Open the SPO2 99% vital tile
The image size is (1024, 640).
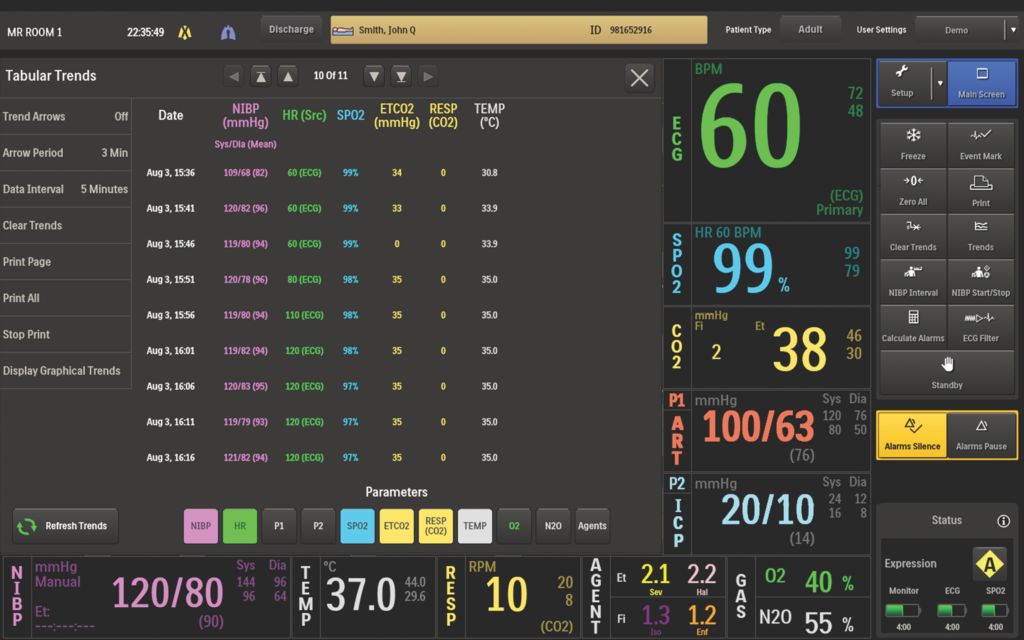[767, 265]
